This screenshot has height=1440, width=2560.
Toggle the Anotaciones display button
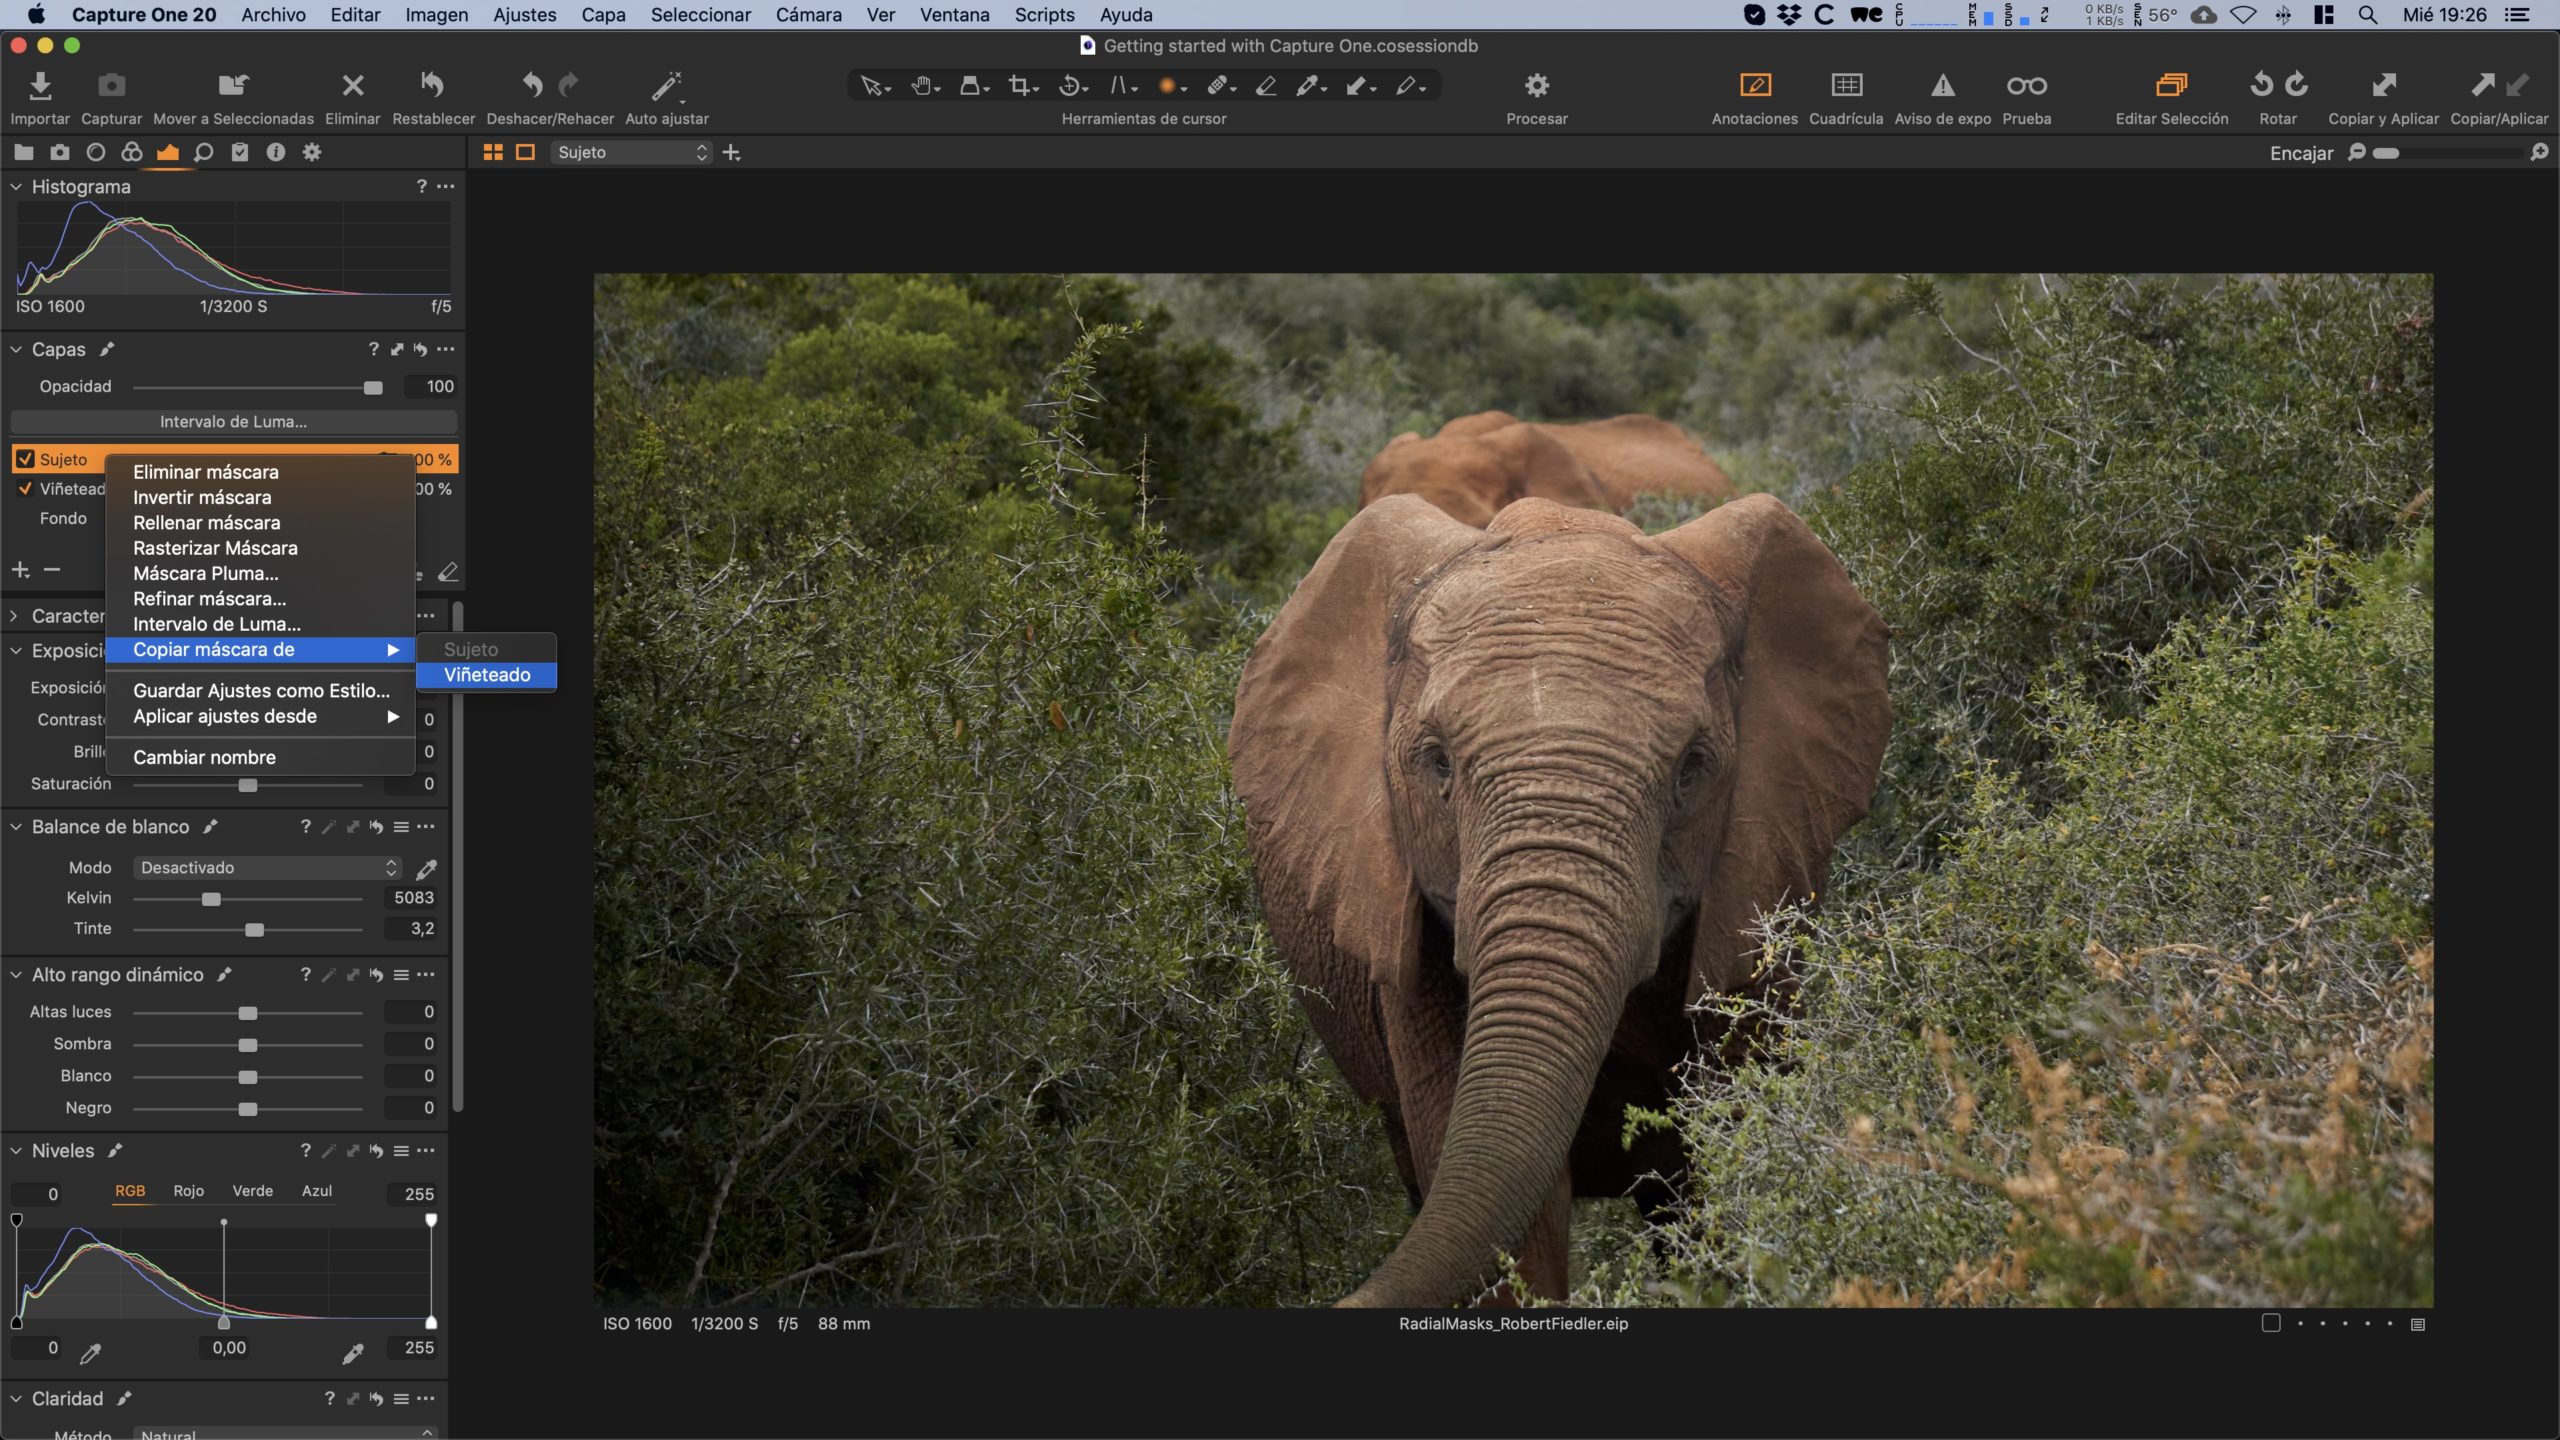click(x=1755, y=85)
